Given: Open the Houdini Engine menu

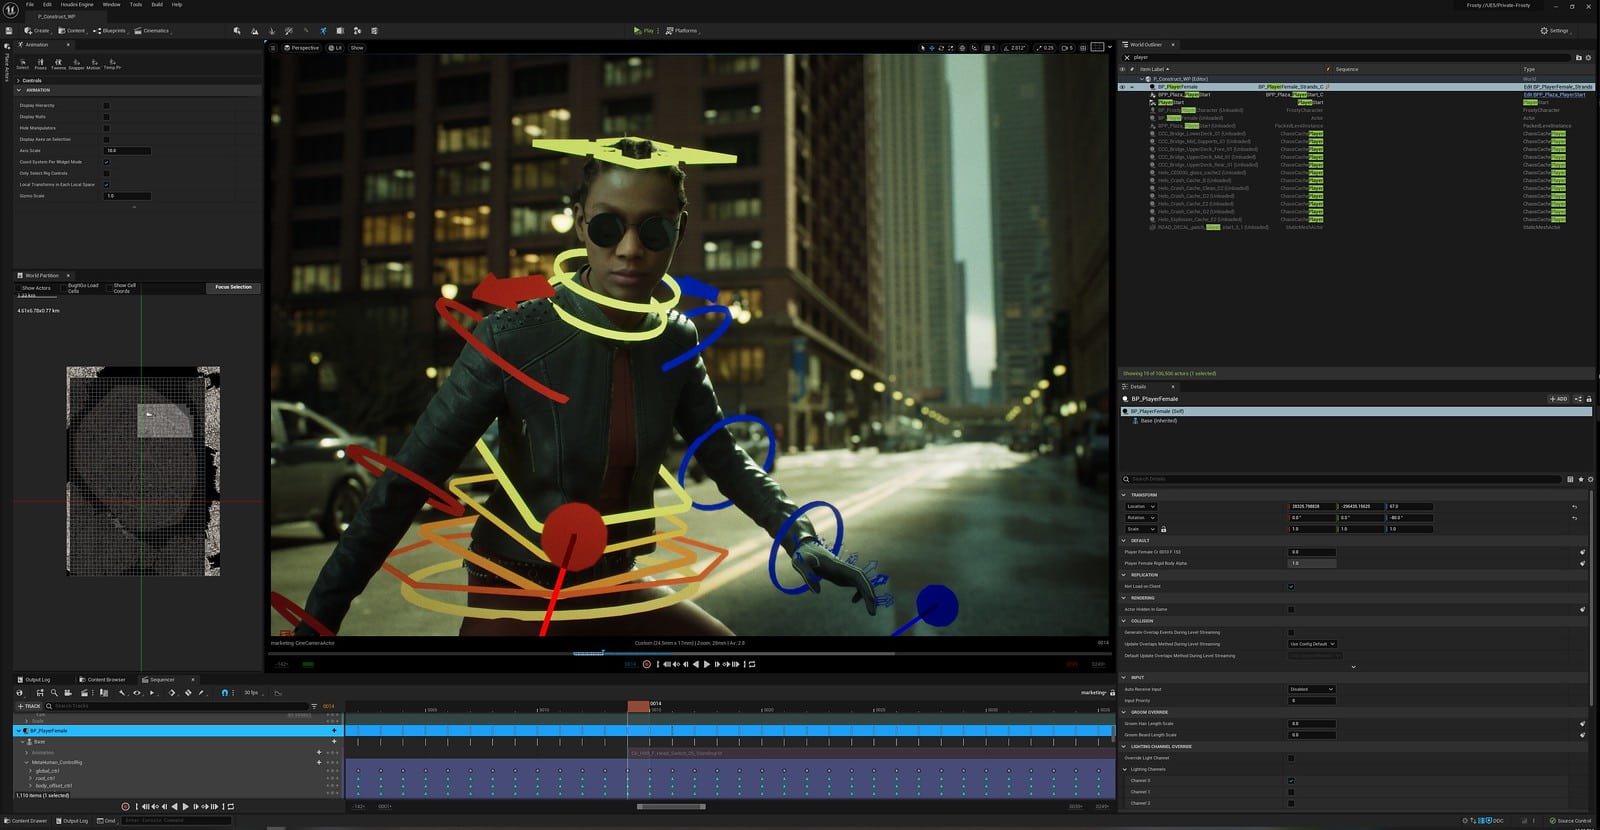Looking at the screenshot, I should pos(77,5).
